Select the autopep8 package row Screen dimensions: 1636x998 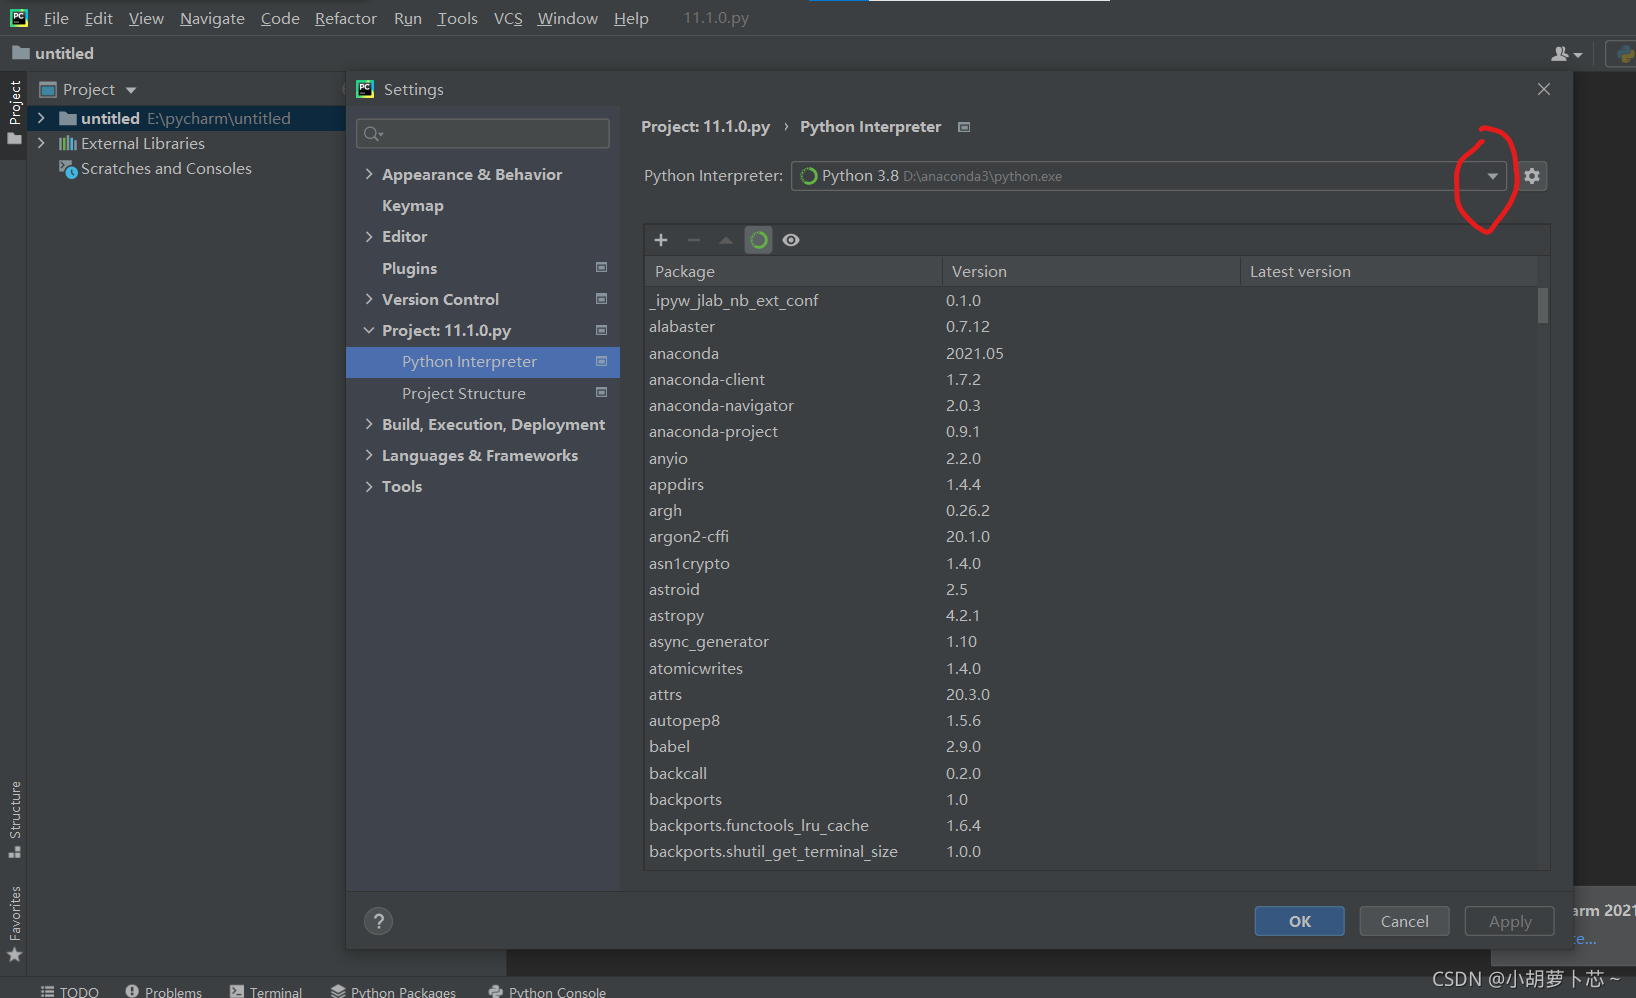click(x=1091, y=720)
